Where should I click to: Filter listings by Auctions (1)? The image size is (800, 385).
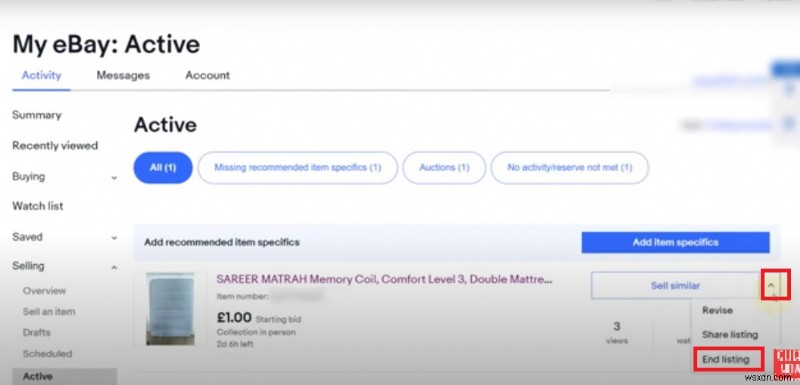click(444, 168)
